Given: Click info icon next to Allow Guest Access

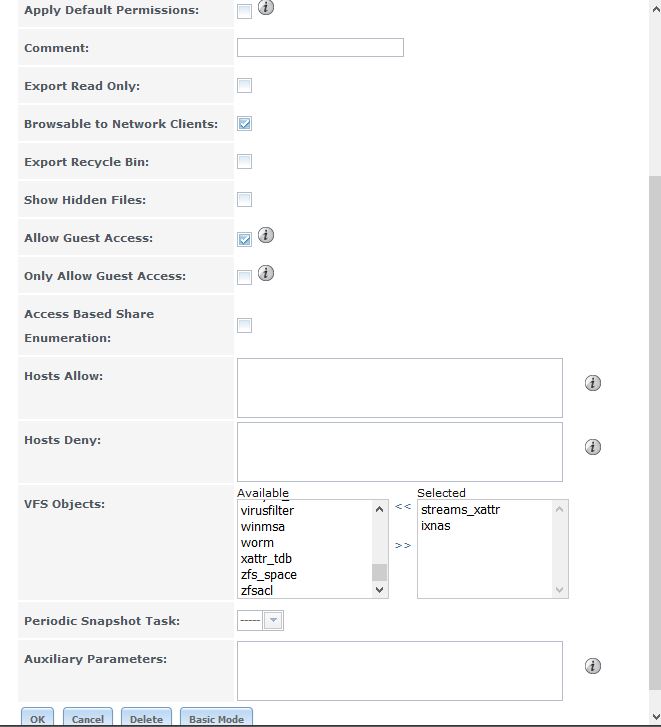Looking at the screenshot, I should 266,236.
